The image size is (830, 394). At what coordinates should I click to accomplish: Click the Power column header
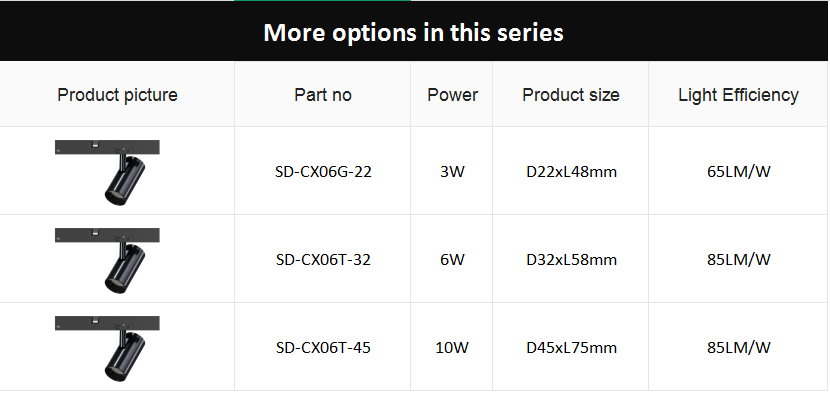pyautogui.click(x=453, y=95)
